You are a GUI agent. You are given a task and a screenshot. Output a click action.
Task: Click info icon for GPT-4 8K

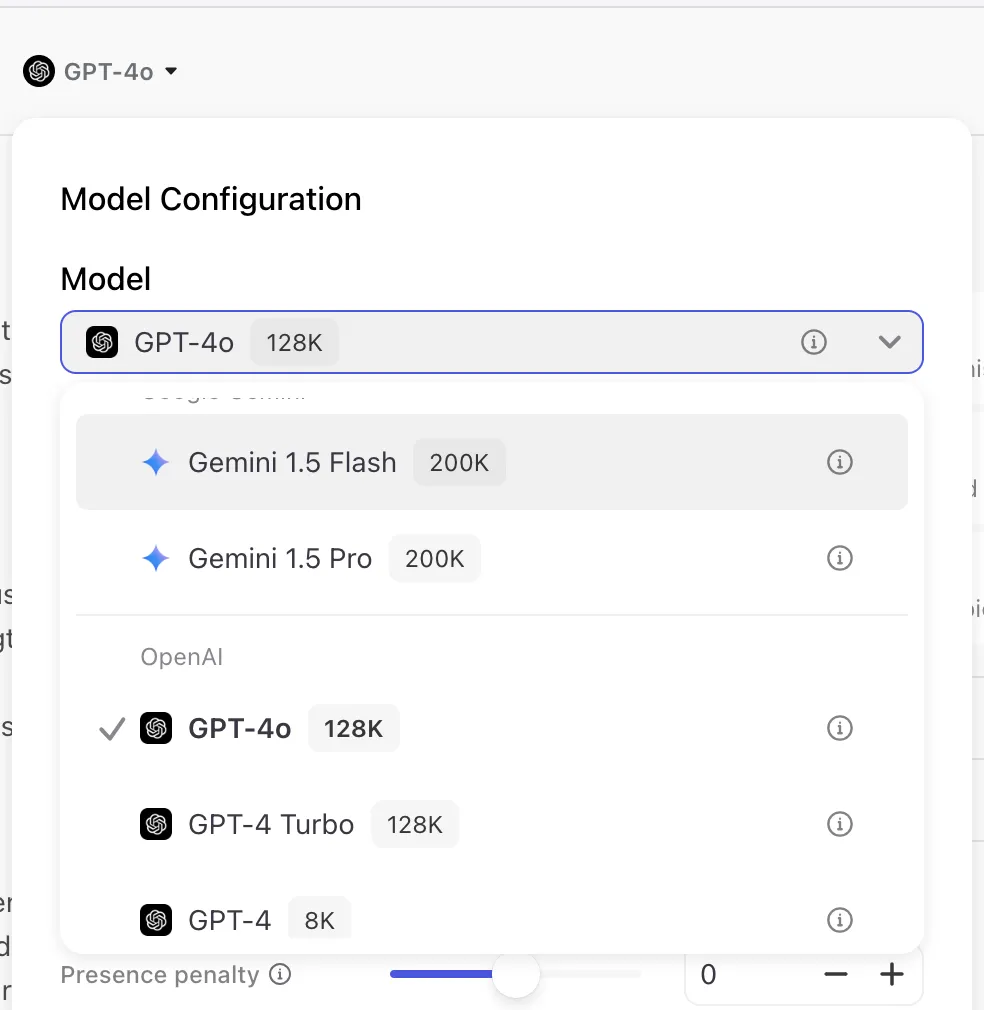coord(840,920)
